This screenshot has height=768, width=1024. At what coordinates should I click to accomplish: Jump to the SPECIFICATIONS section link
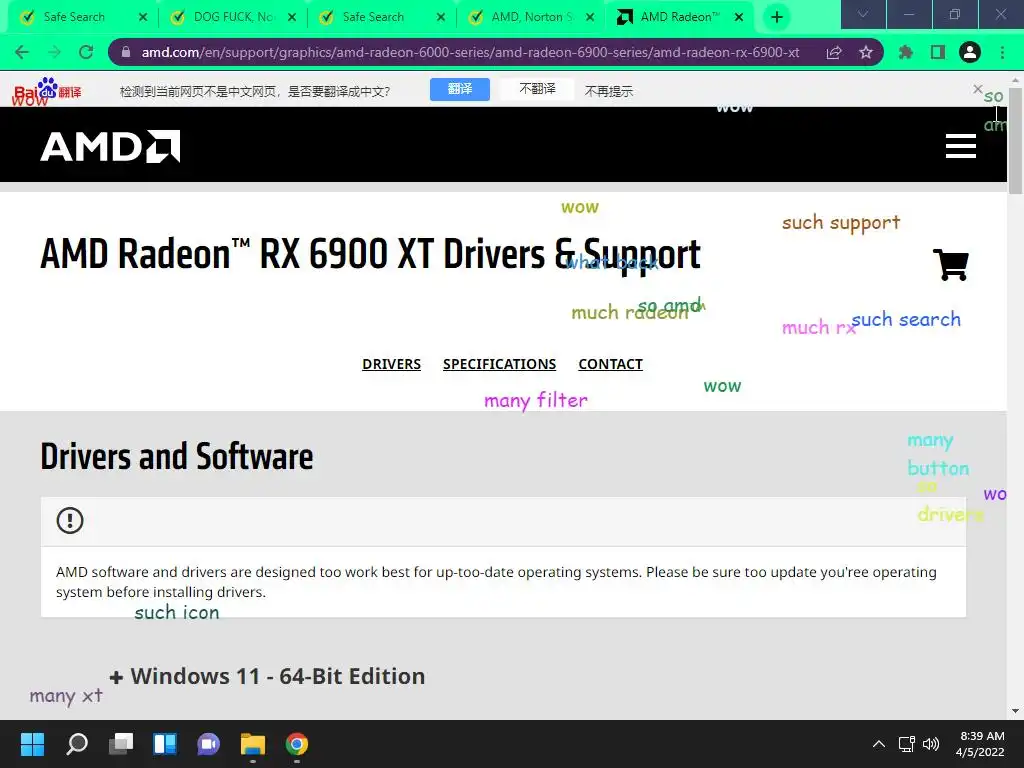click(x=500, y=364)
